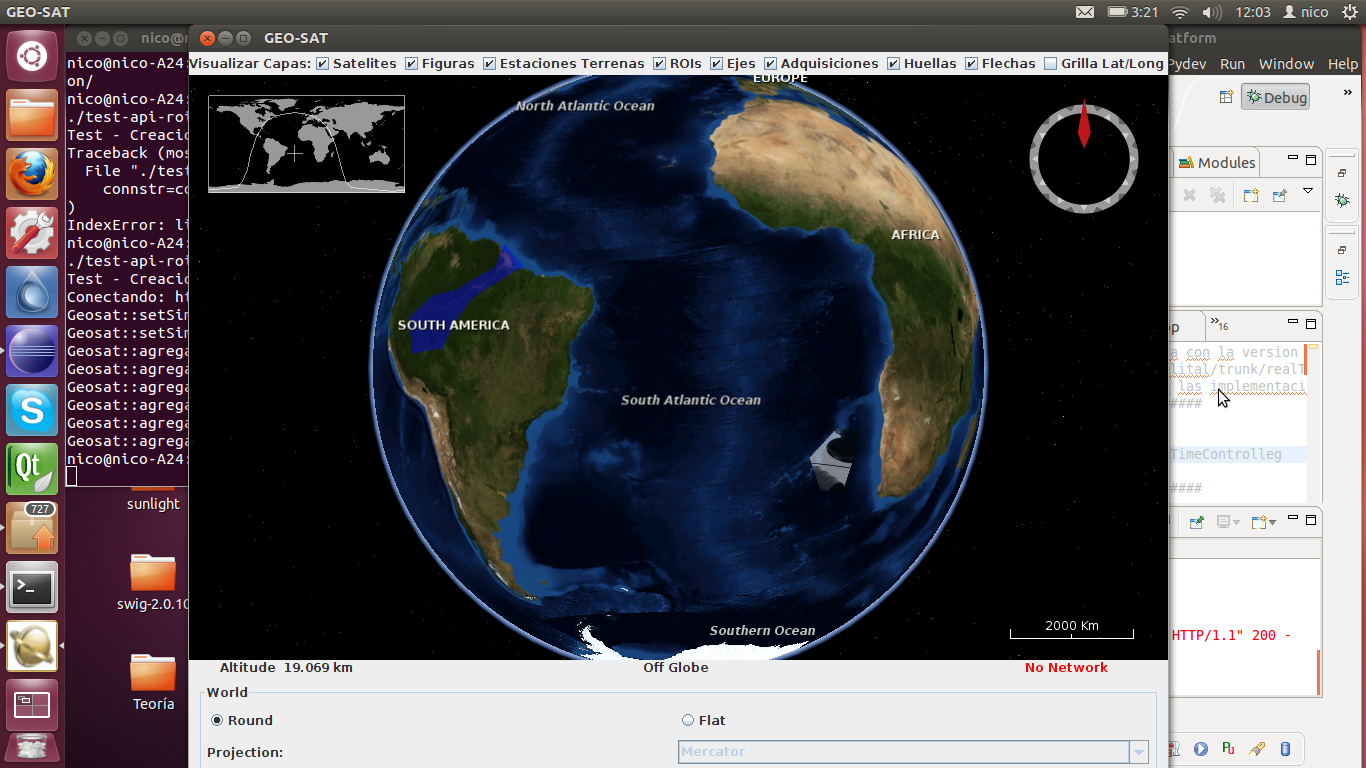1366x768 pixels.
Task: Uncheck the Satelites layer checkbox
Action: 323,64
